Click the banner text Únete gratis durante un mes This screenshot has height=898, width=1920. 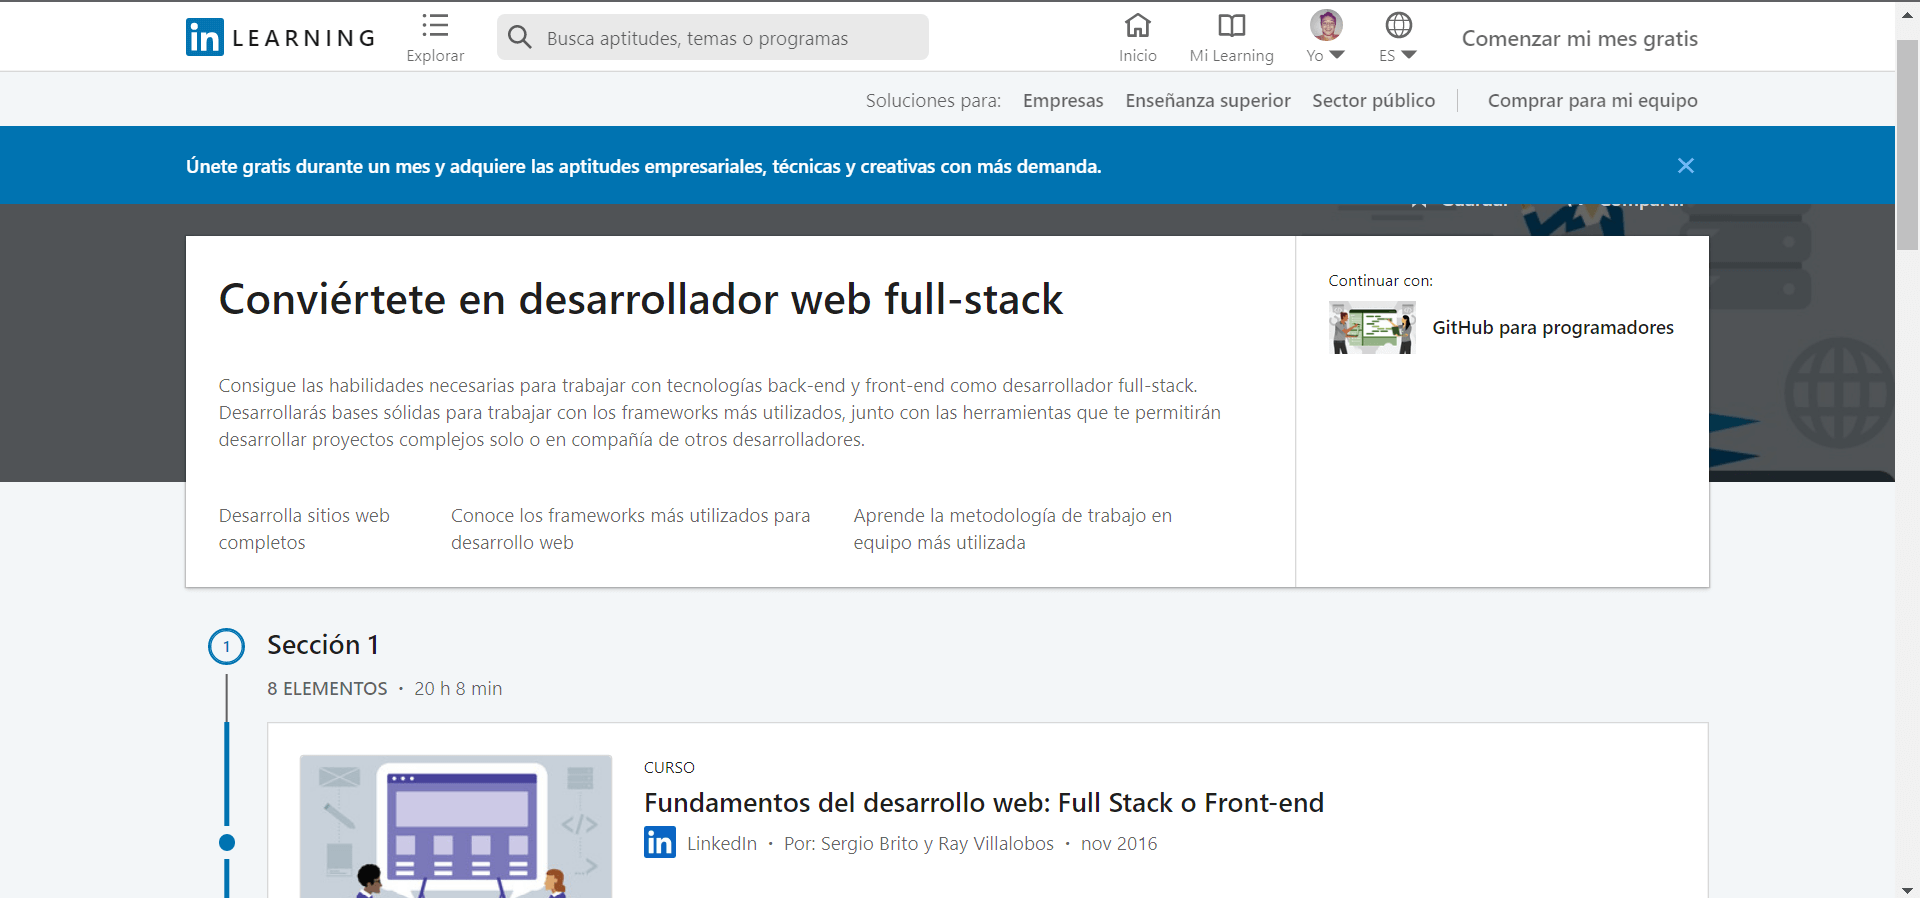[644, 166]
